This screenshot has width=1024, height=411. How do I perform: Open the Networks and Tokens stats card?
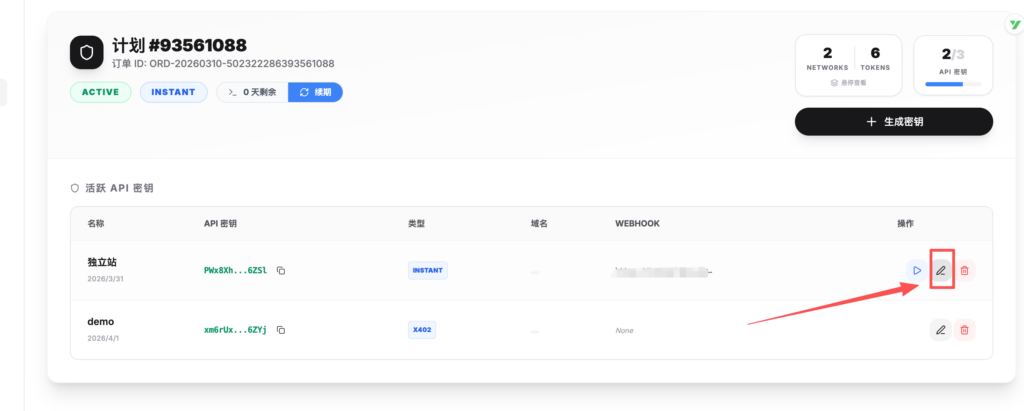point(848,65)
